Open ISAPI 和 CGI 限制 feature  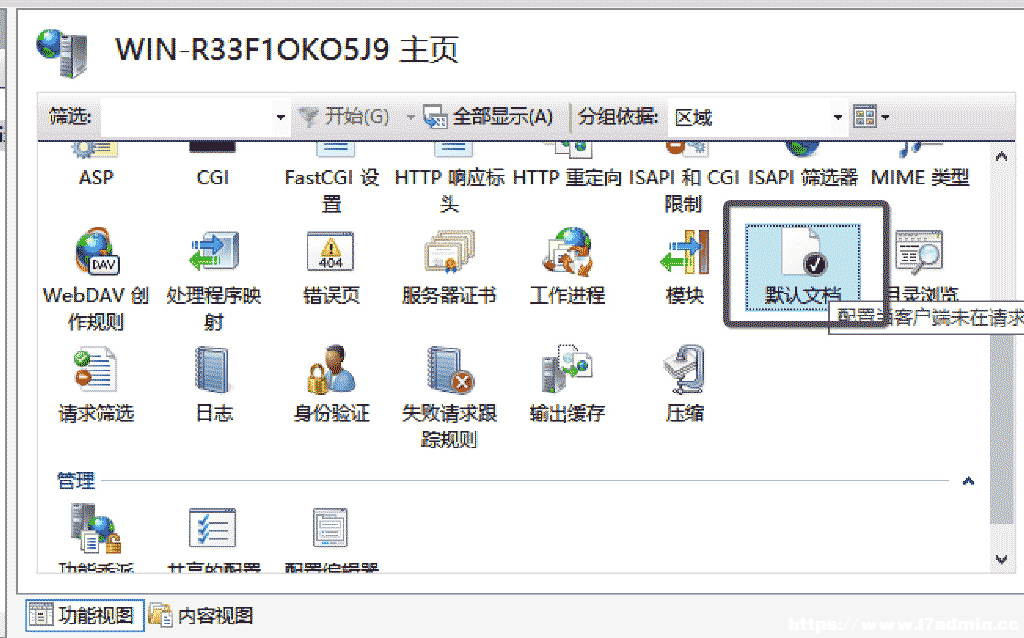point(684,178)
